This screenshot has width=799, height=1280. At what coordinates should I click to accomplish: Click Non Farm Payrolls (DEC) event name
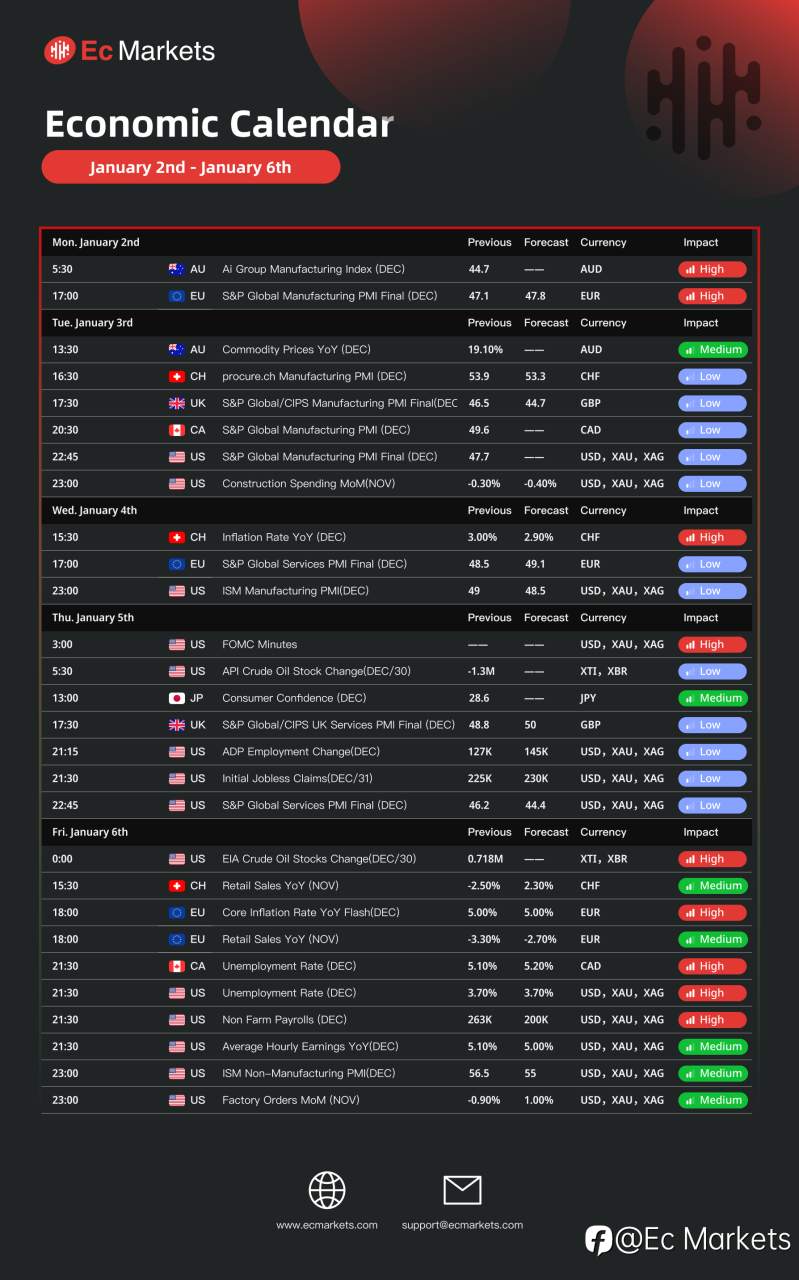tap(284, 1019)
